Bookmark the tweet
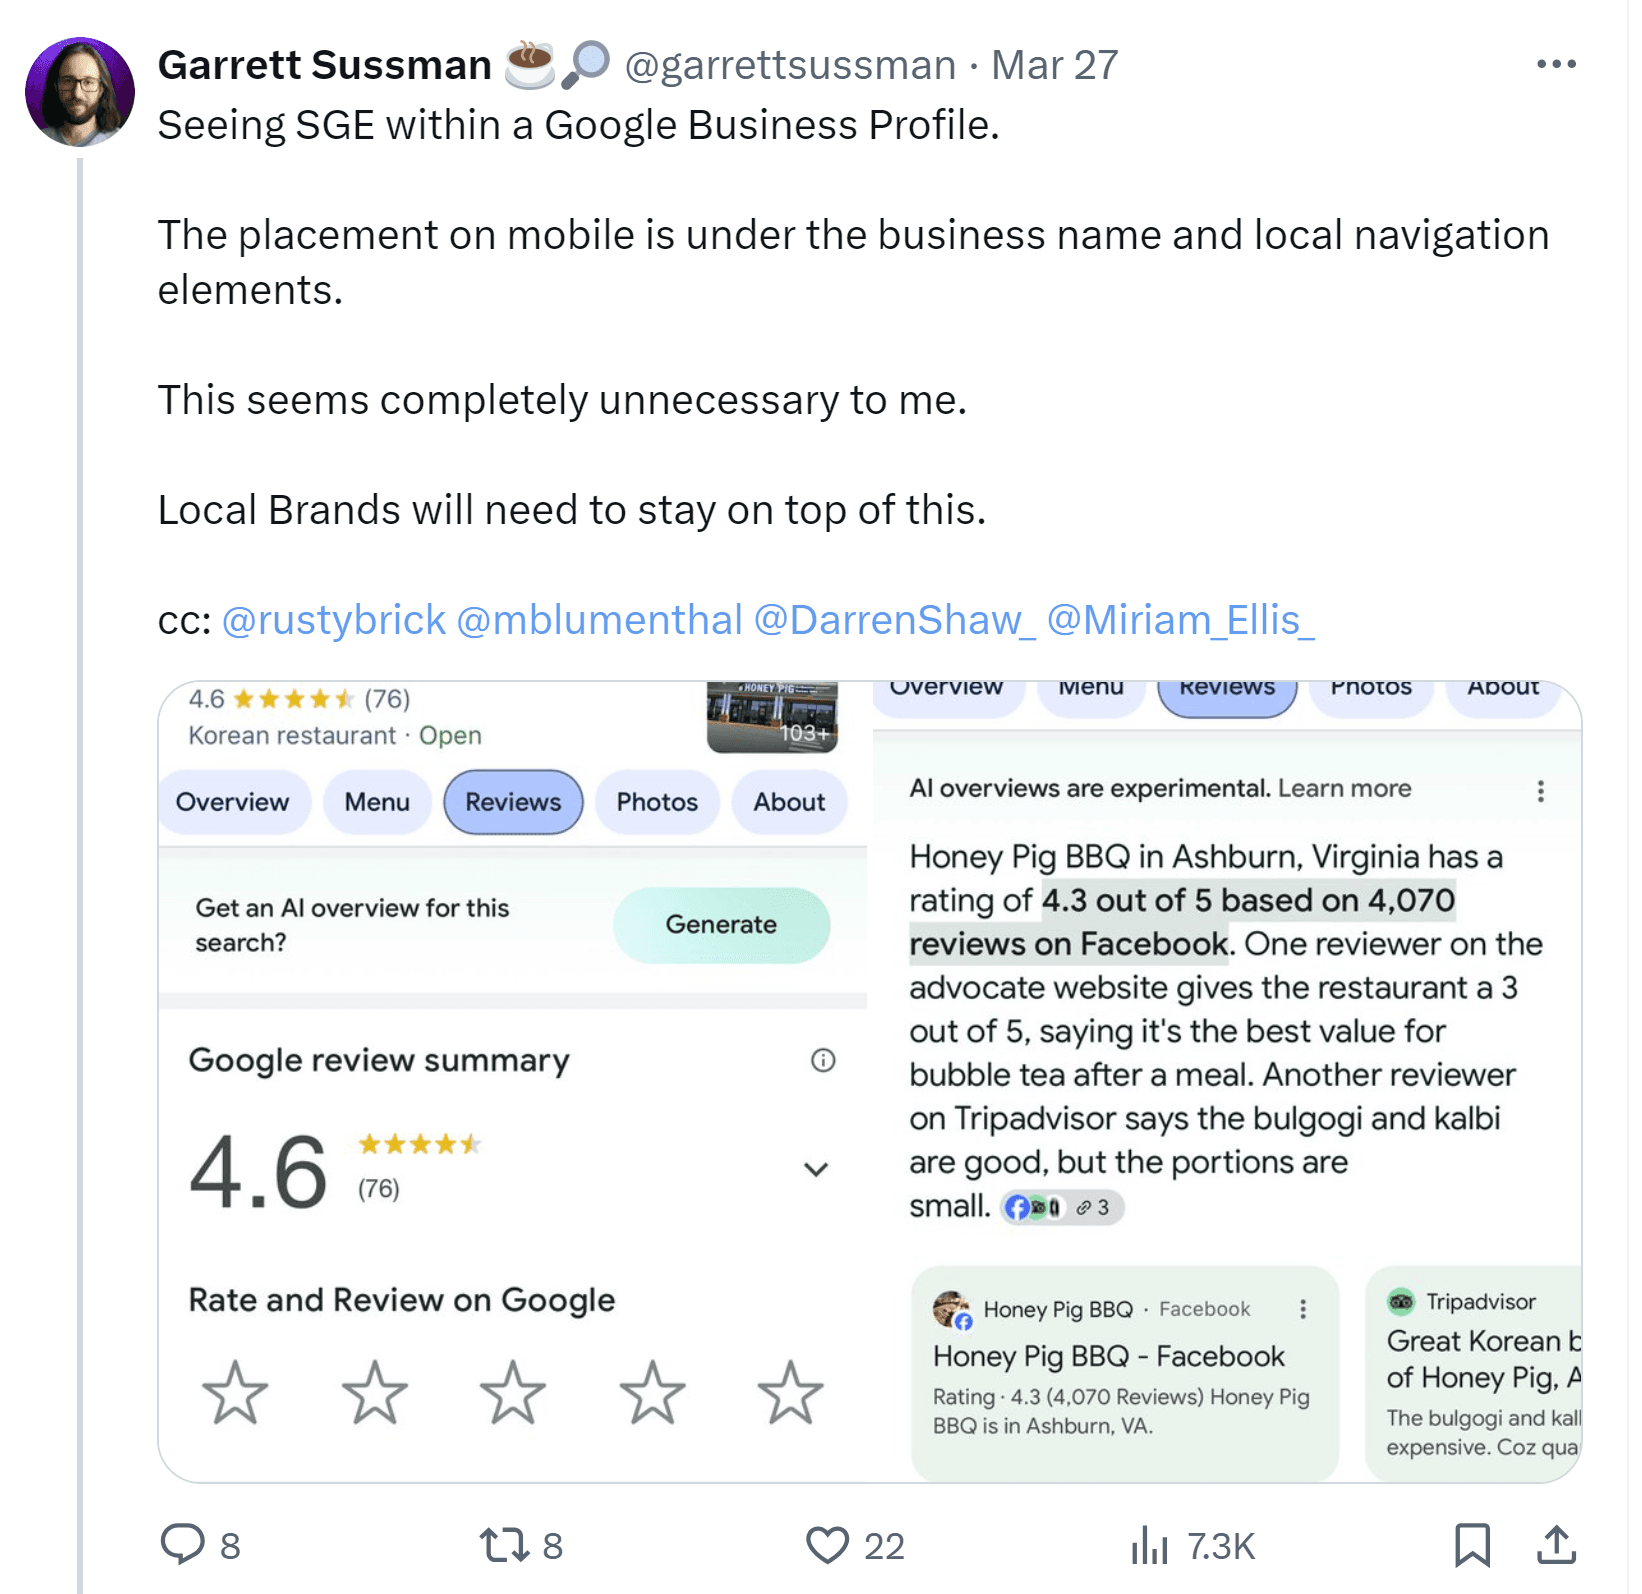The height and width of the screenshot is (1594, 1642). (1471, 1546)
